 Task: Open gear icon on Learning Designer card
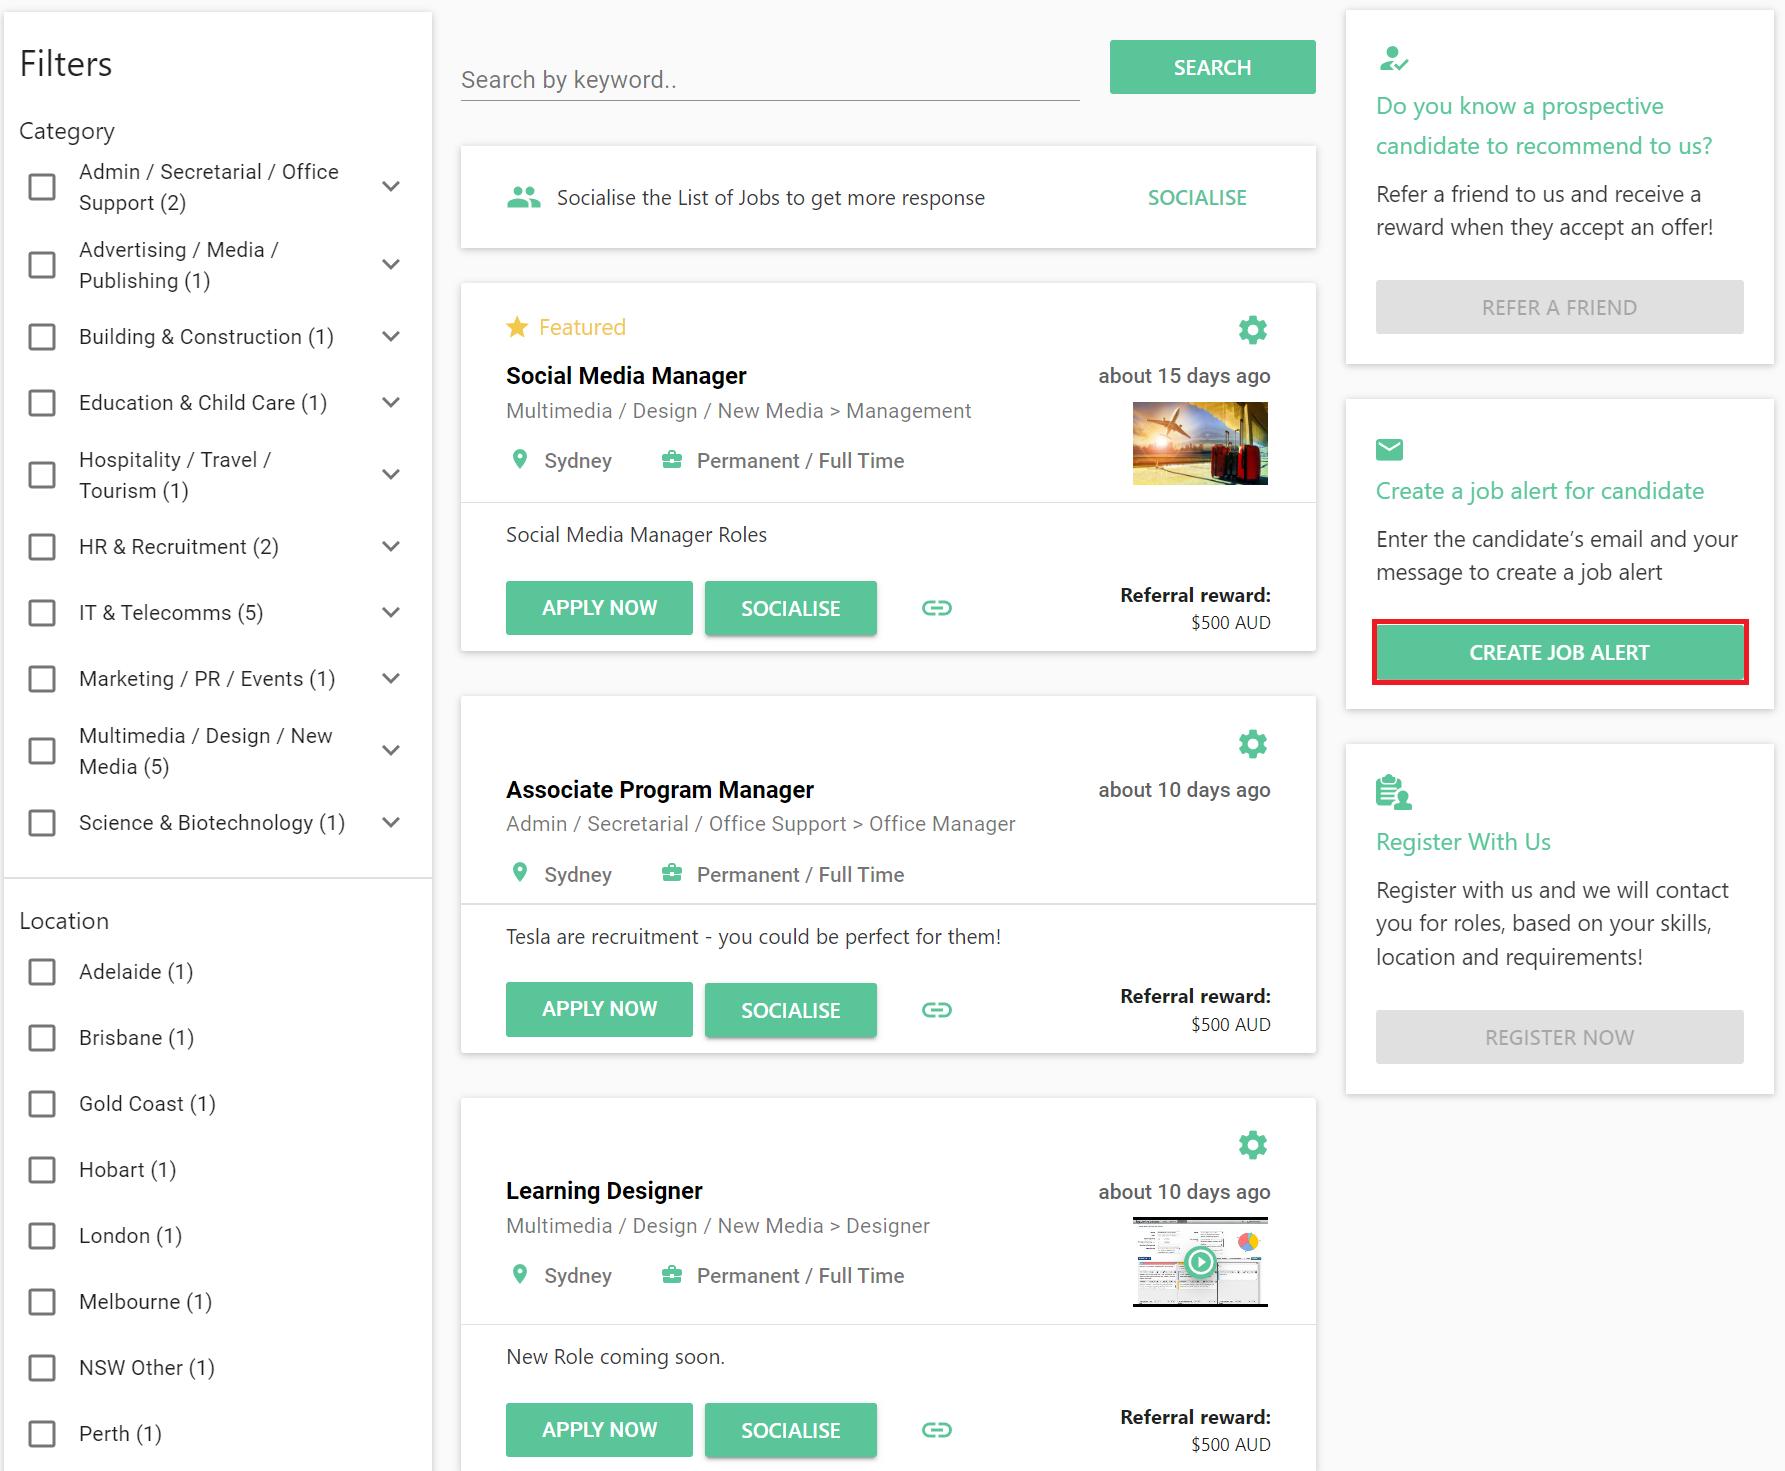coord(1252,1145)
